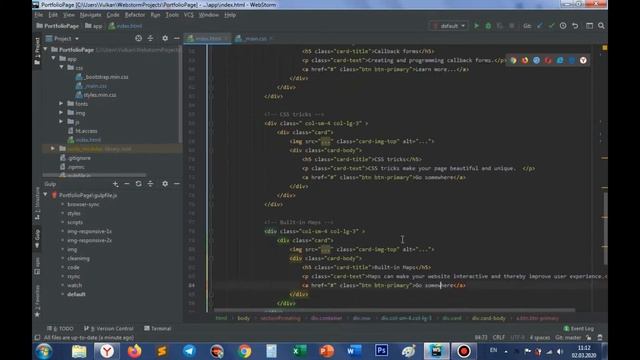The image size is (640, 360).
Task: Expand the fonts folder
Action: (62, 104)
